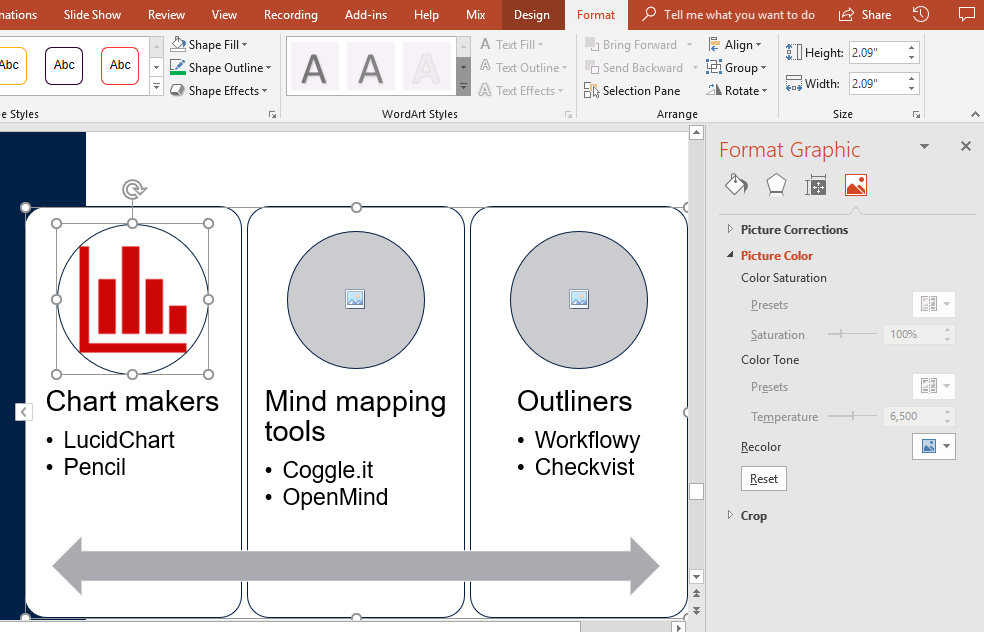Click picture placeholder icon above Outliners

point(579,299)
